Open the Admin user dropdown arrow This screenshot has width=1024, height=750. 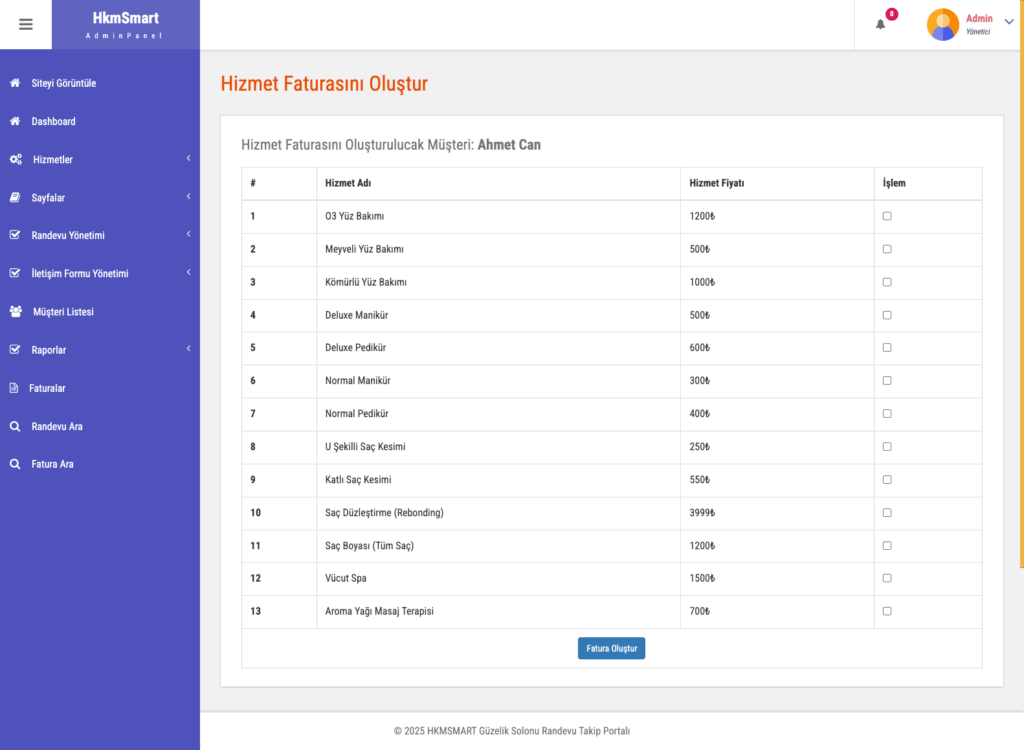pyautogui.click(x=1009, y=22)
